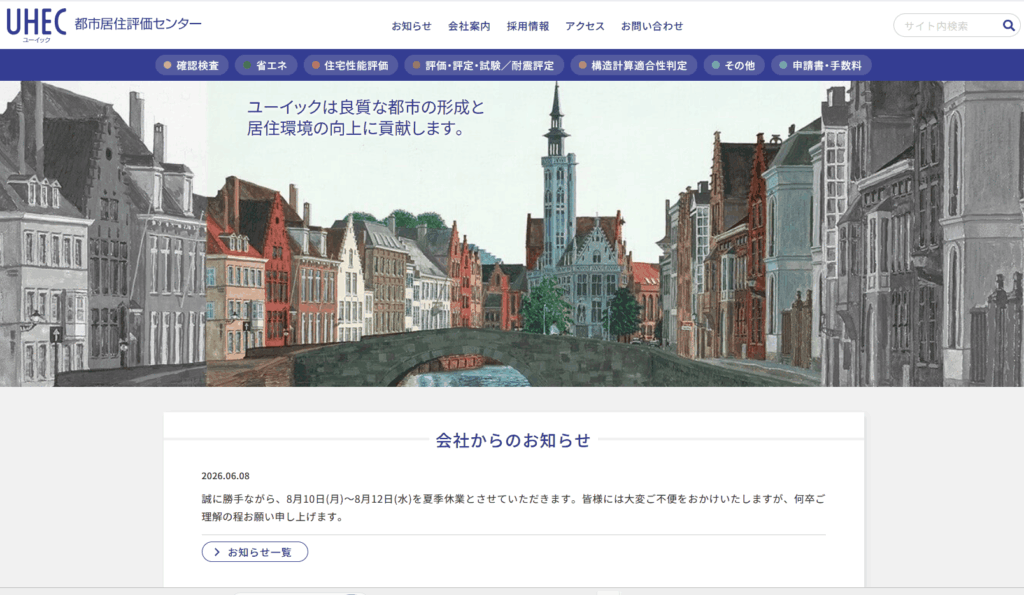The image size is (1024, 595).
Task: Click 都市居住評価センター site title
Action: pos(138,24)
